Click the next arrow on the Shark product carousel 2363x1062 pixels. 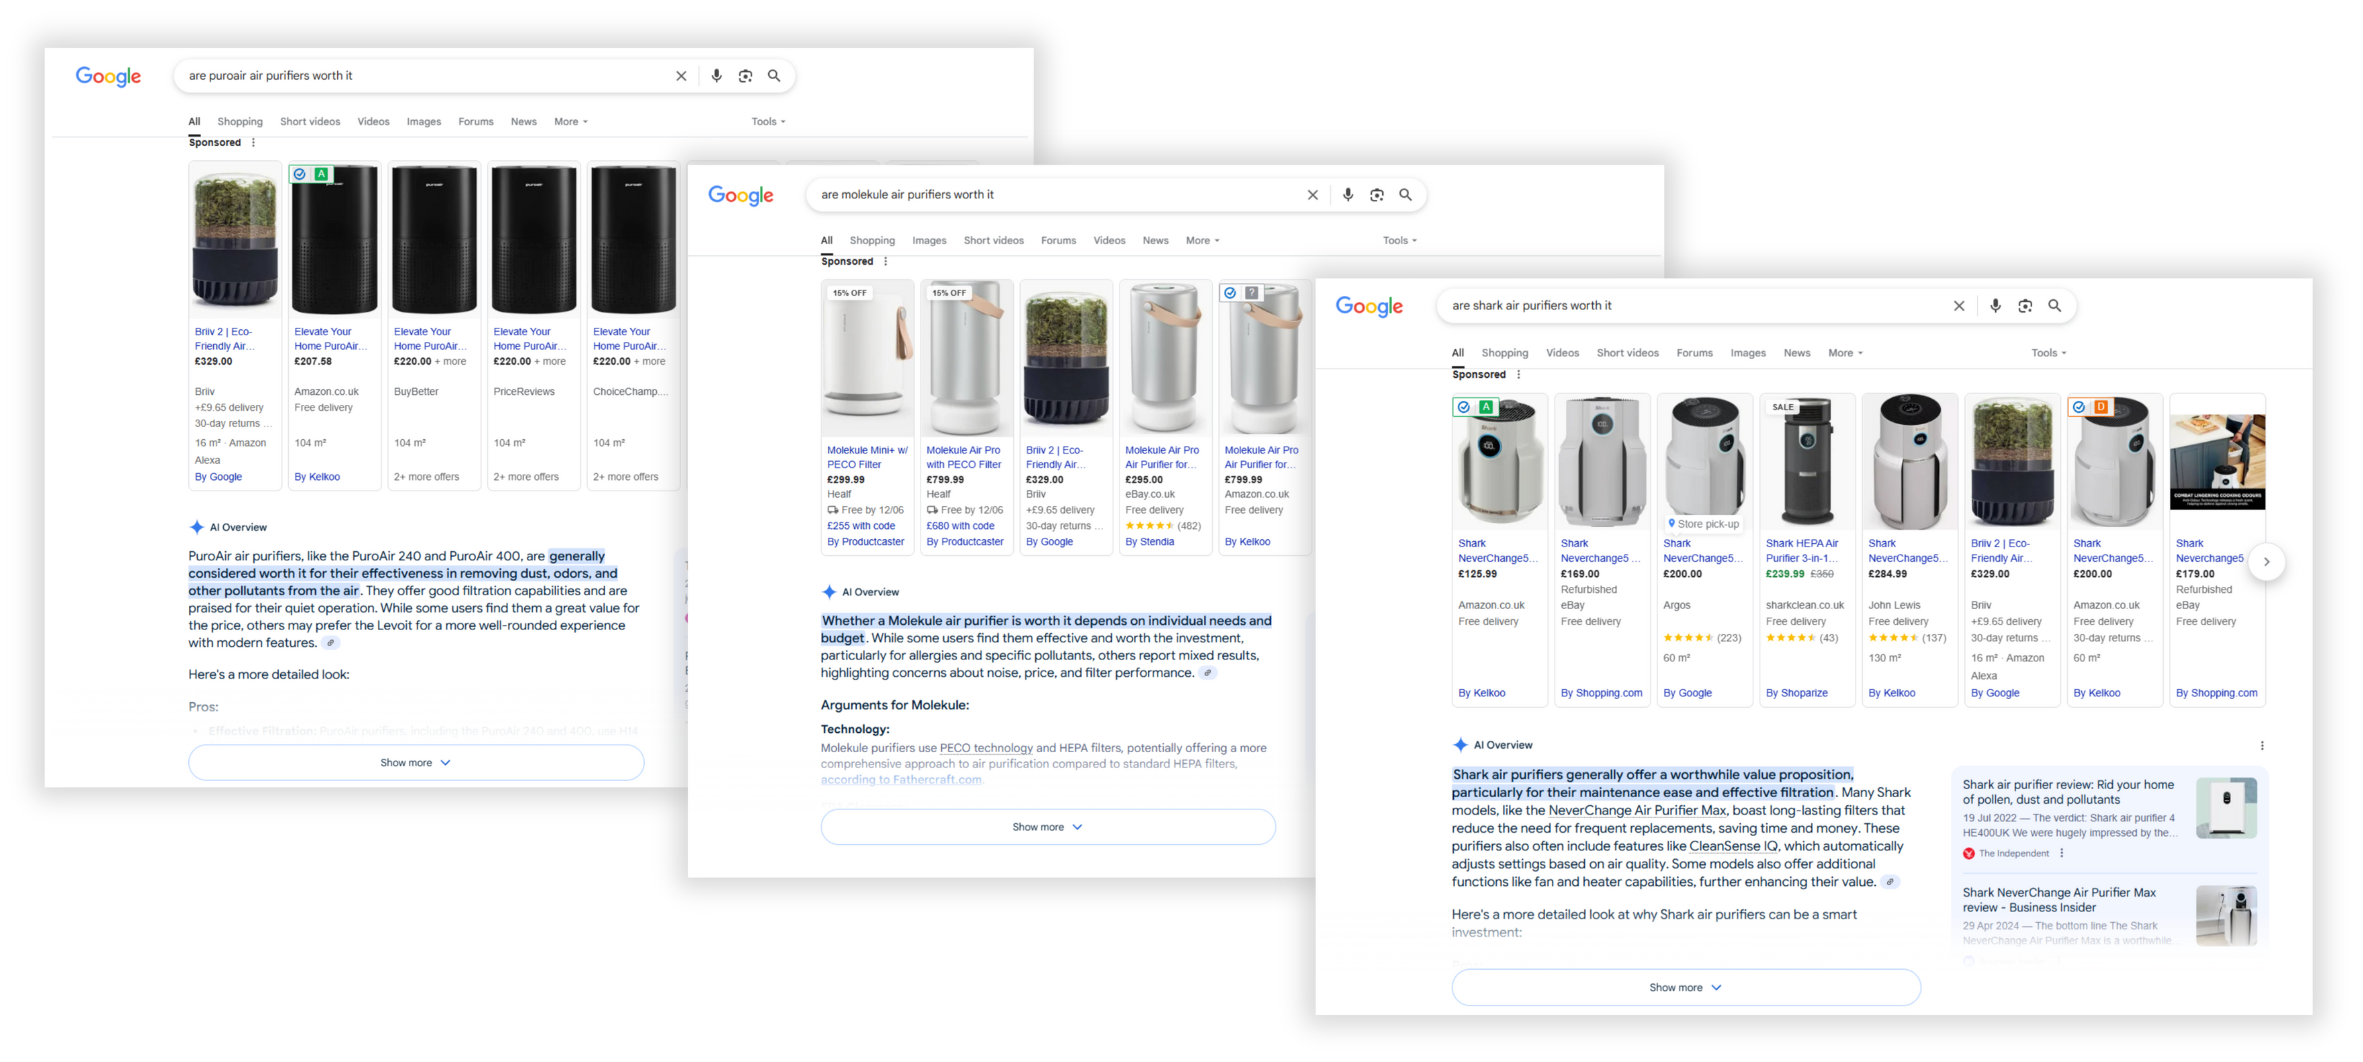pyautogui.click(x=2267, y=562)
